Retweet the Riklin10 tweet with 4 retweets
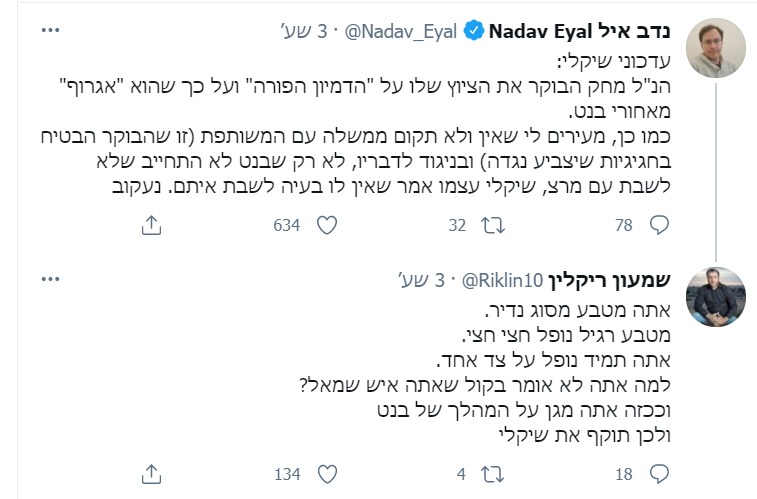The width and height of the screenshot is (757, 499). pyautogui.click(x=487, y=473)
